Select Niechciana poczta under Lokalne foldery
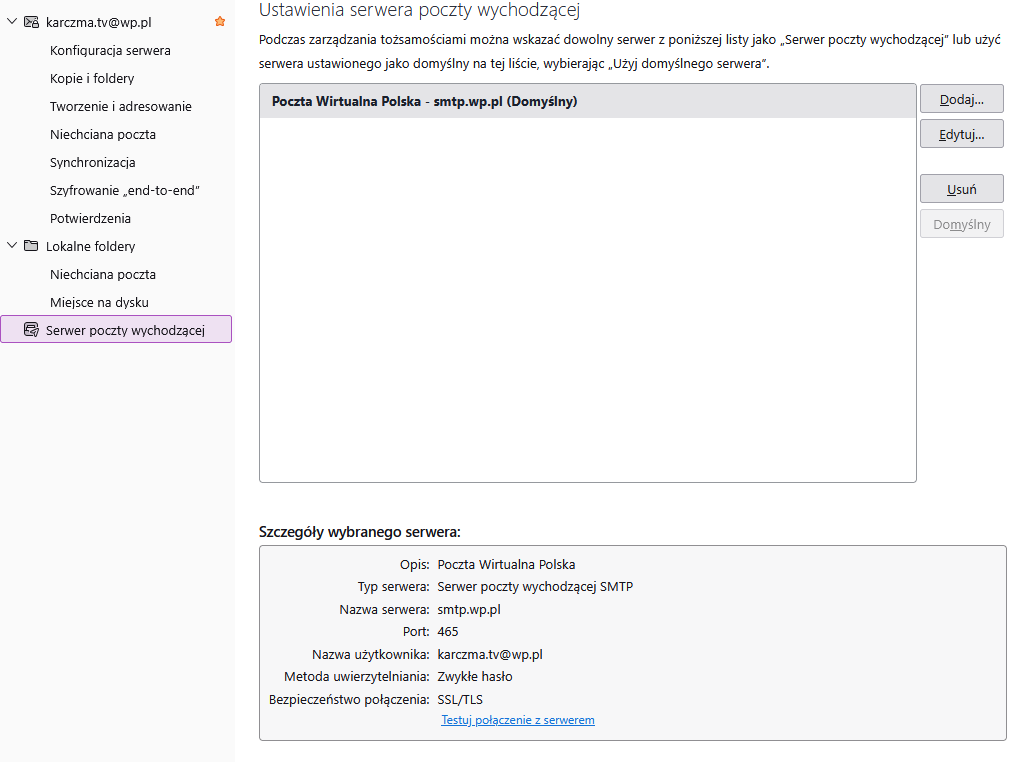The image size is (1031, 762). click(103, 274)
